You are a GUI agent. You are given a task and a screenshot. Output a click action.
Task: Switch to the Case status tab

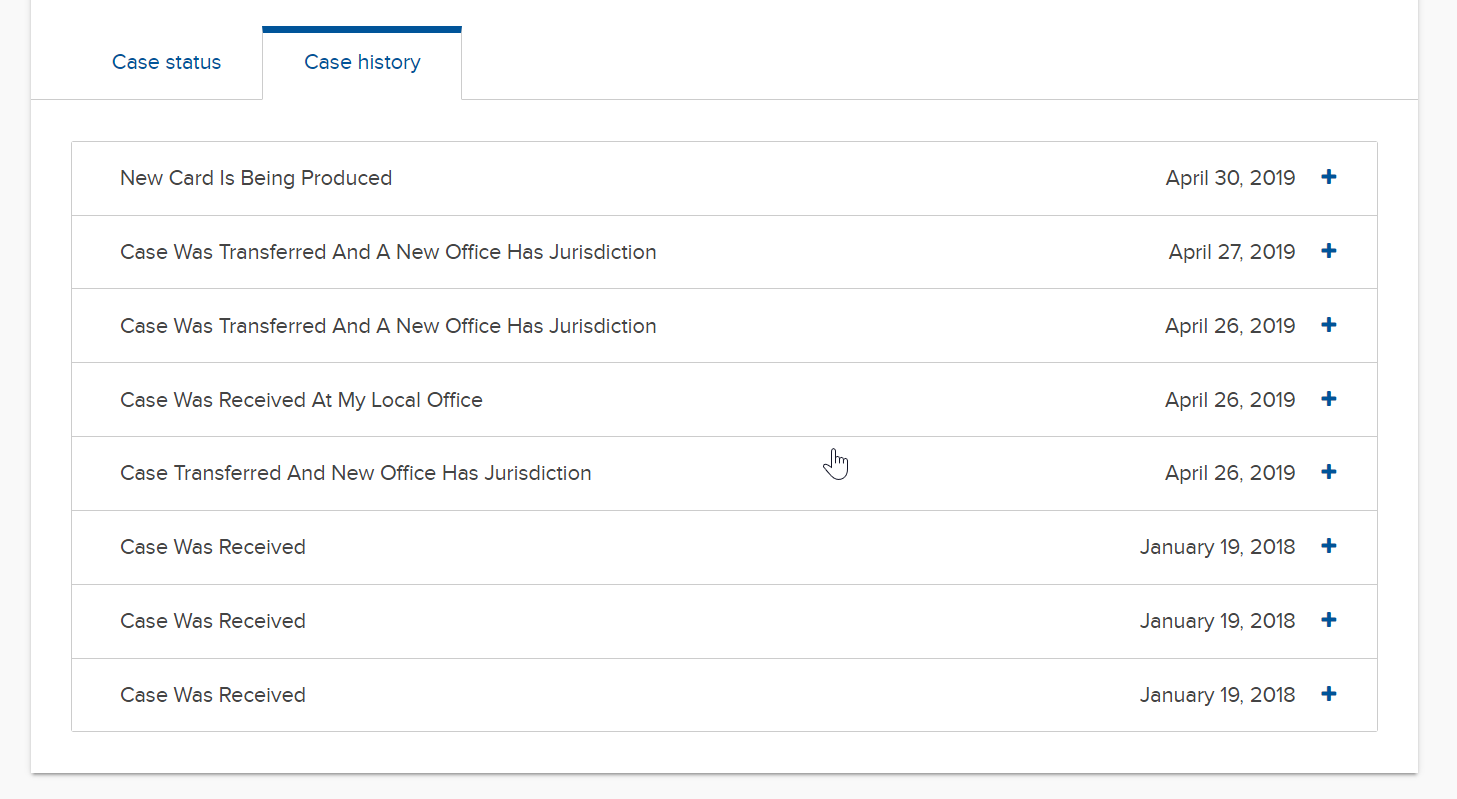point(166,62)
